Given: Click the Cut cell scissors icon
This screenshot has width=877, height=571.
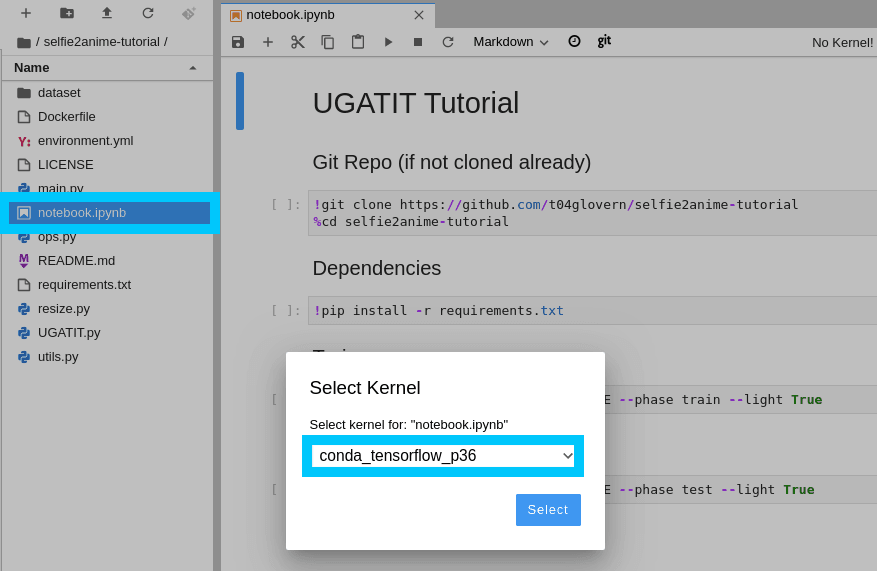Looking at the screenshot, I should coord(298,42).
